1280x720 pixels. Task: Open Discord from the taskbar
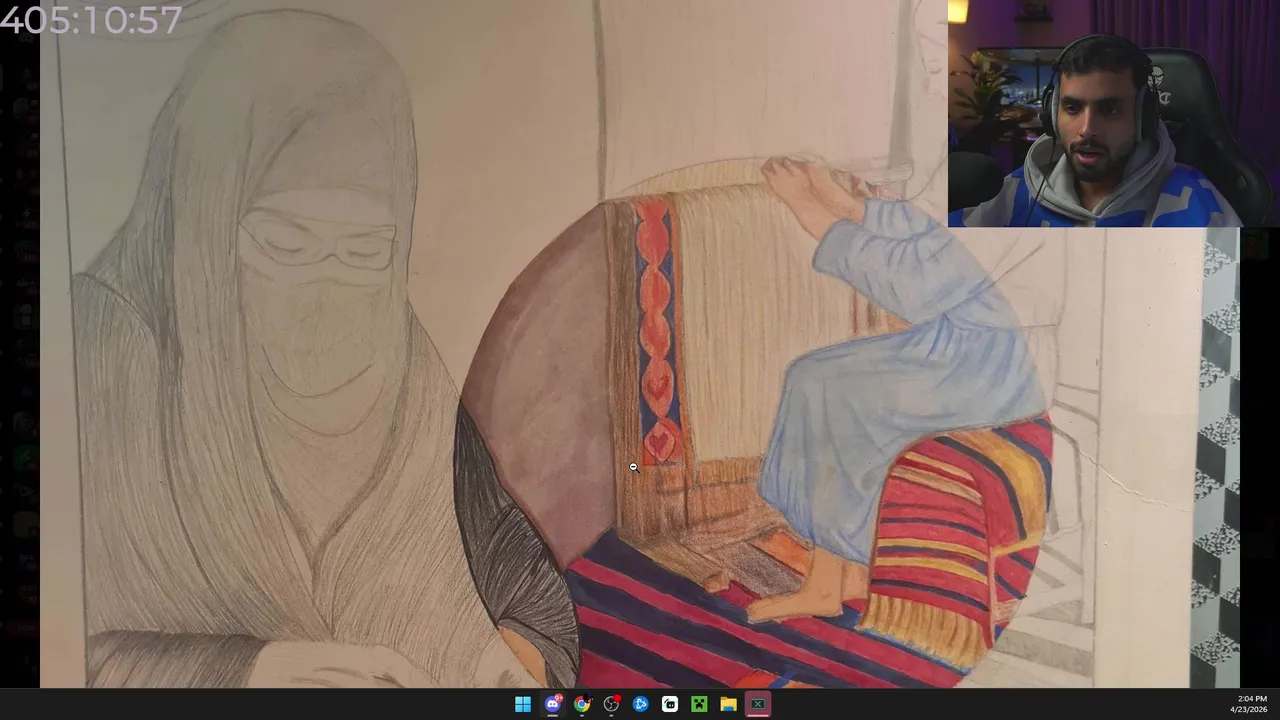553,704
